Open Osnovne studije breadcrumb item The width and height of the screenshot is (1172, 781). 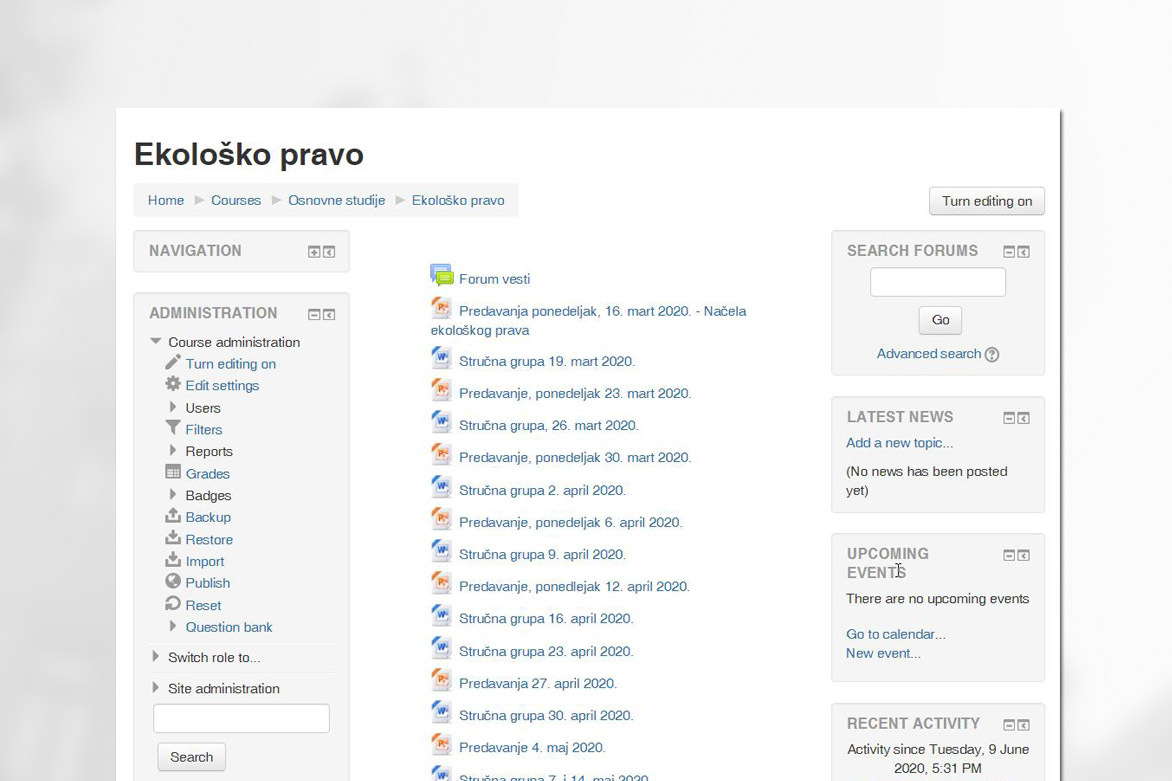[336, 200]
